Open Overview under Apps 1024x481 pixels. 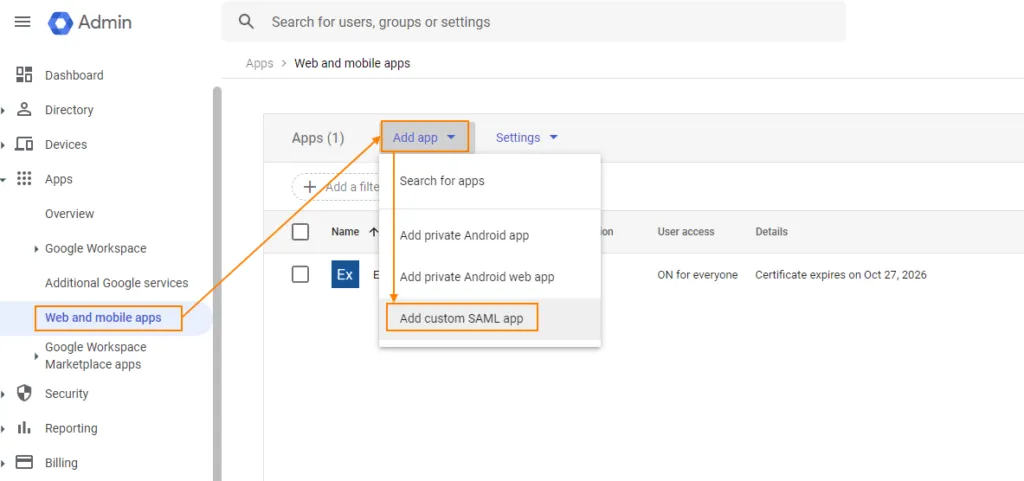(x=69, y=213)
